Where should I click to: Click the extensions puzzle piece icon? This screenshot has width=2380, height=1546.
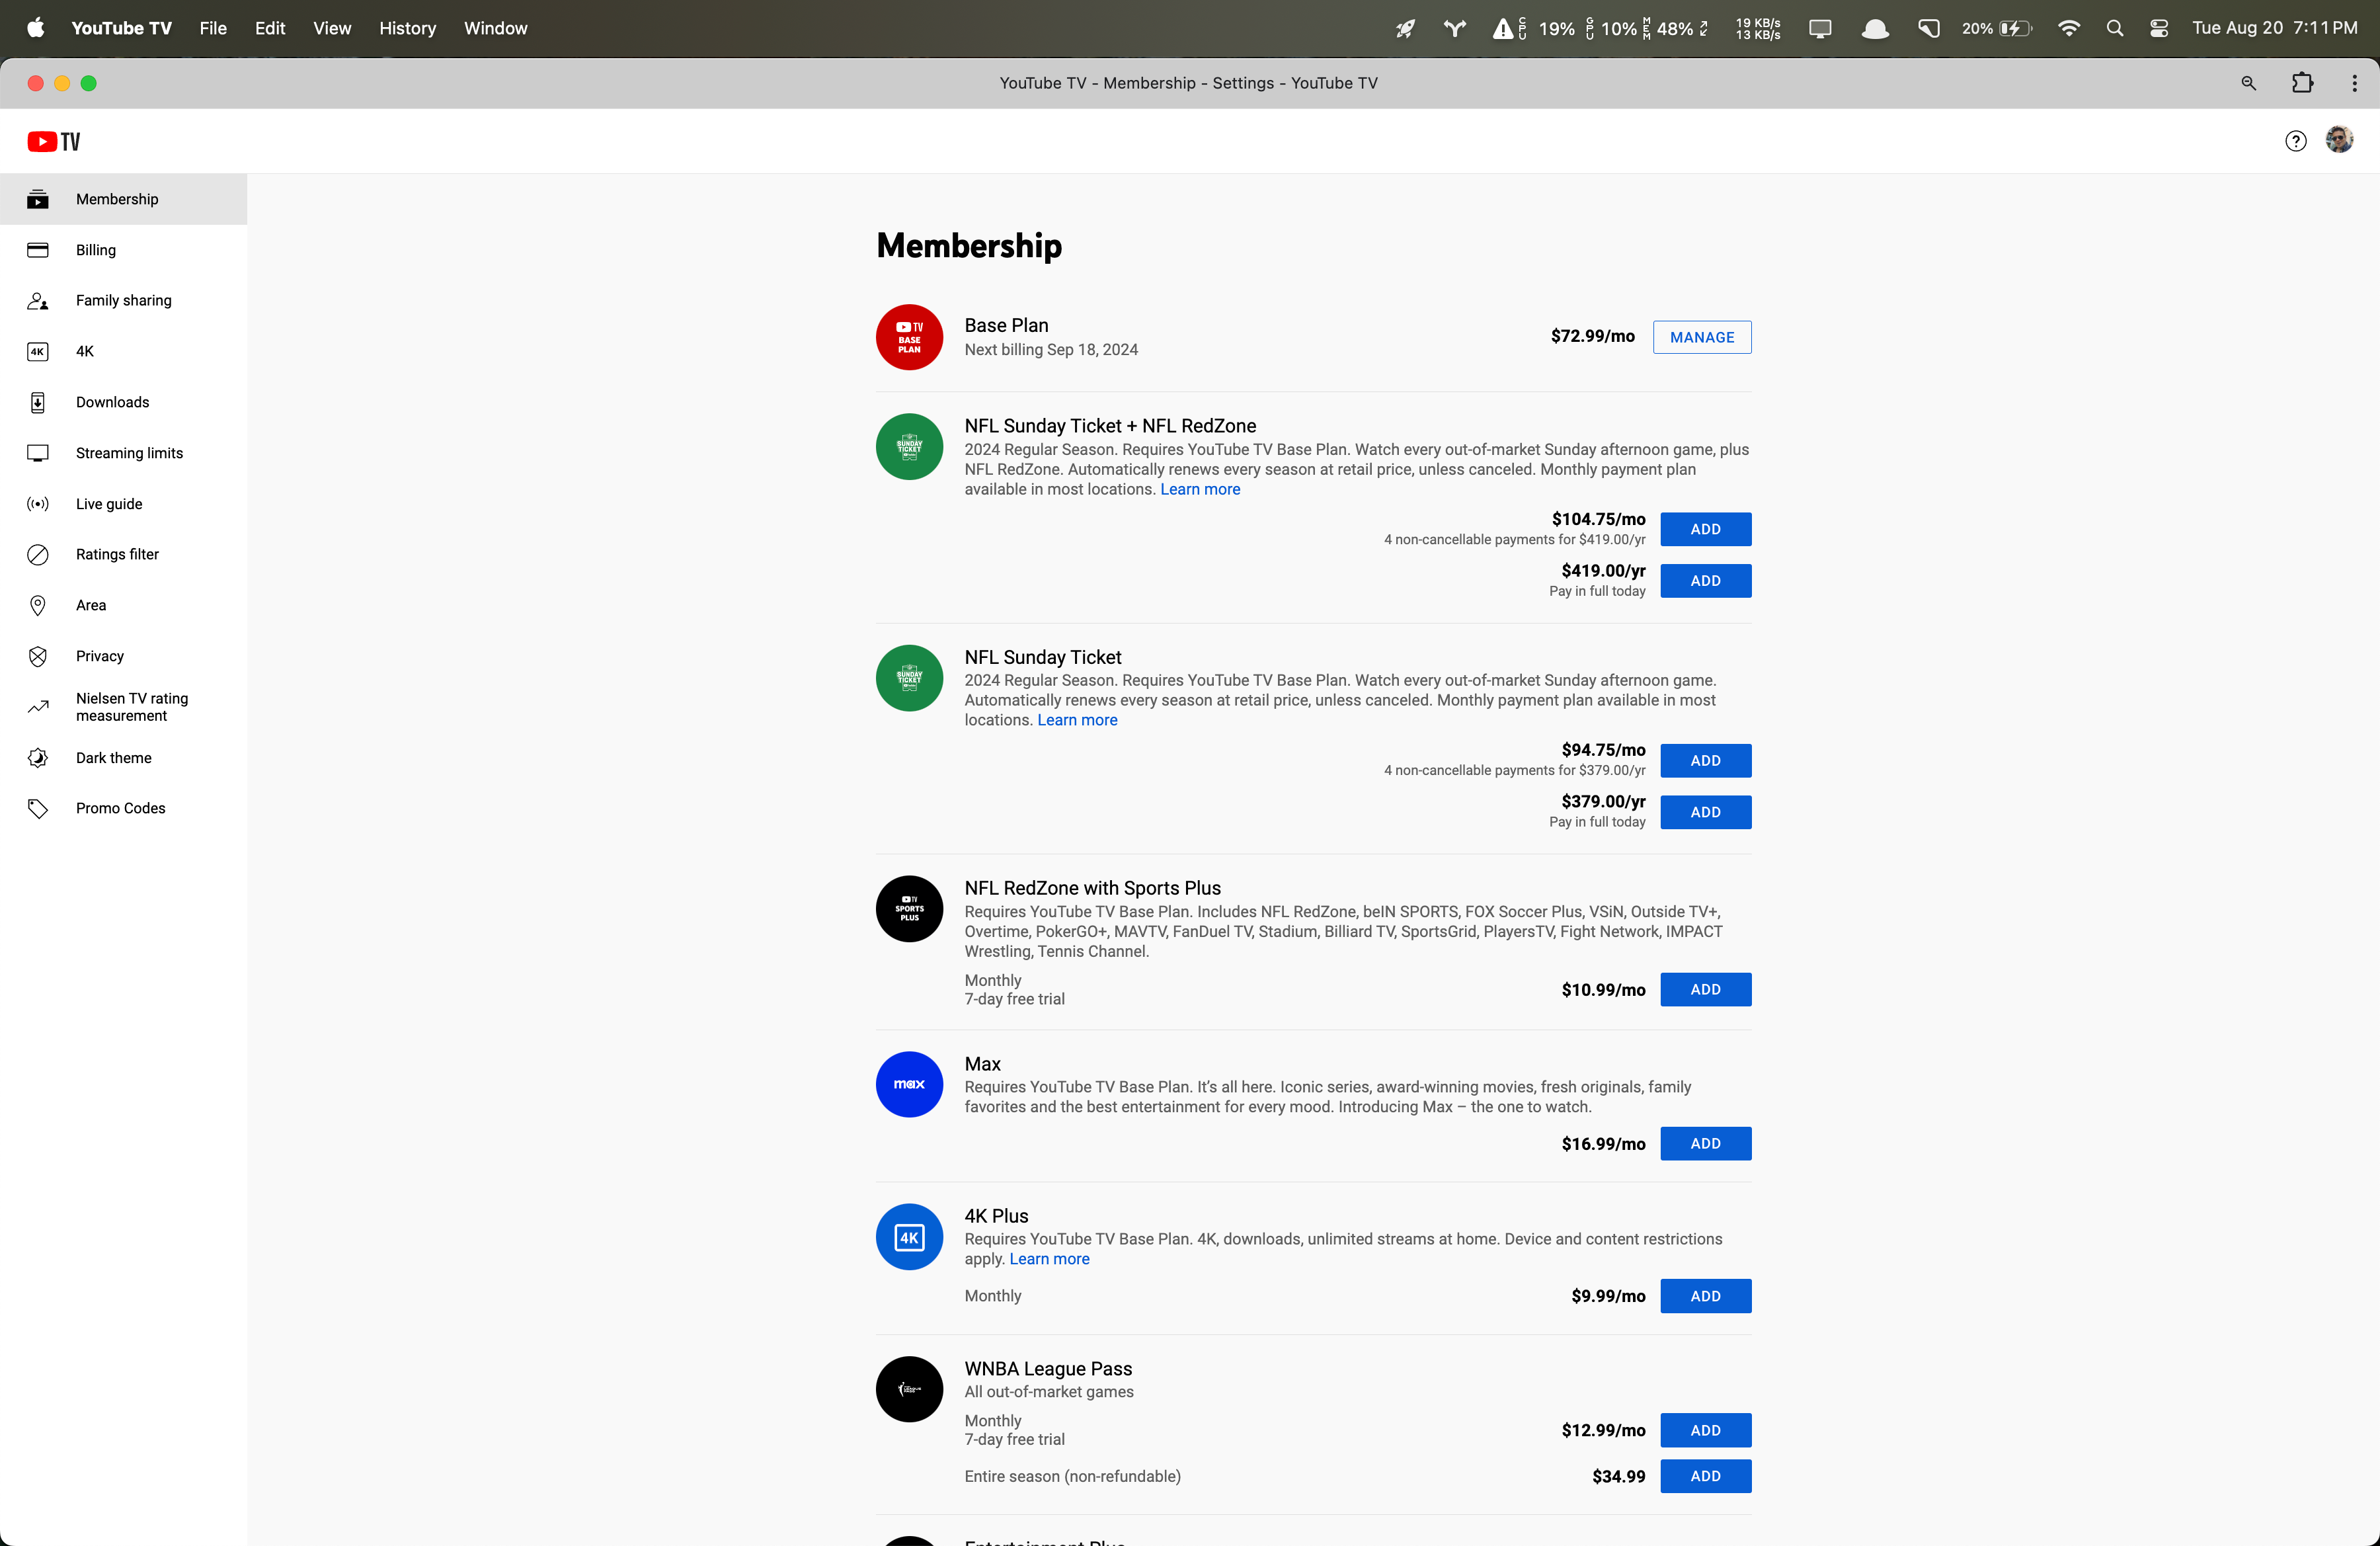click(2302, 83)
